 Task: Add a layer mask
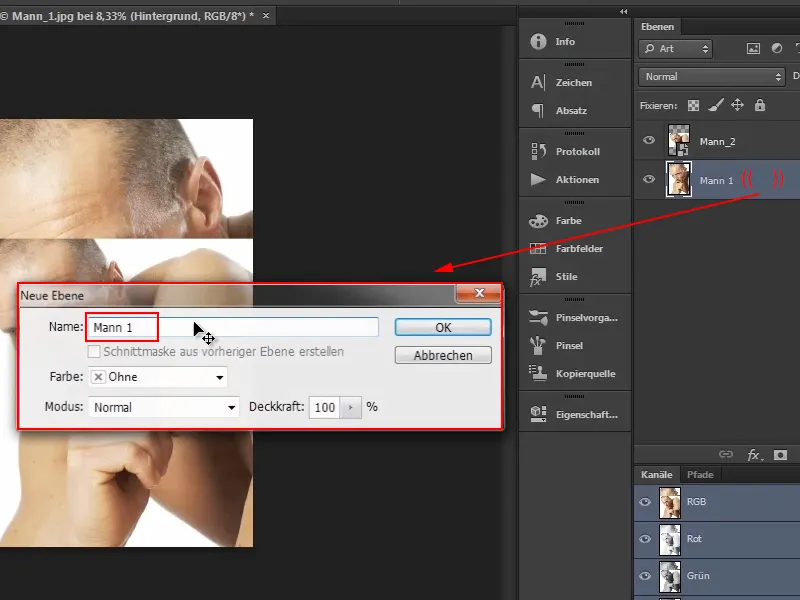[780, 455]
